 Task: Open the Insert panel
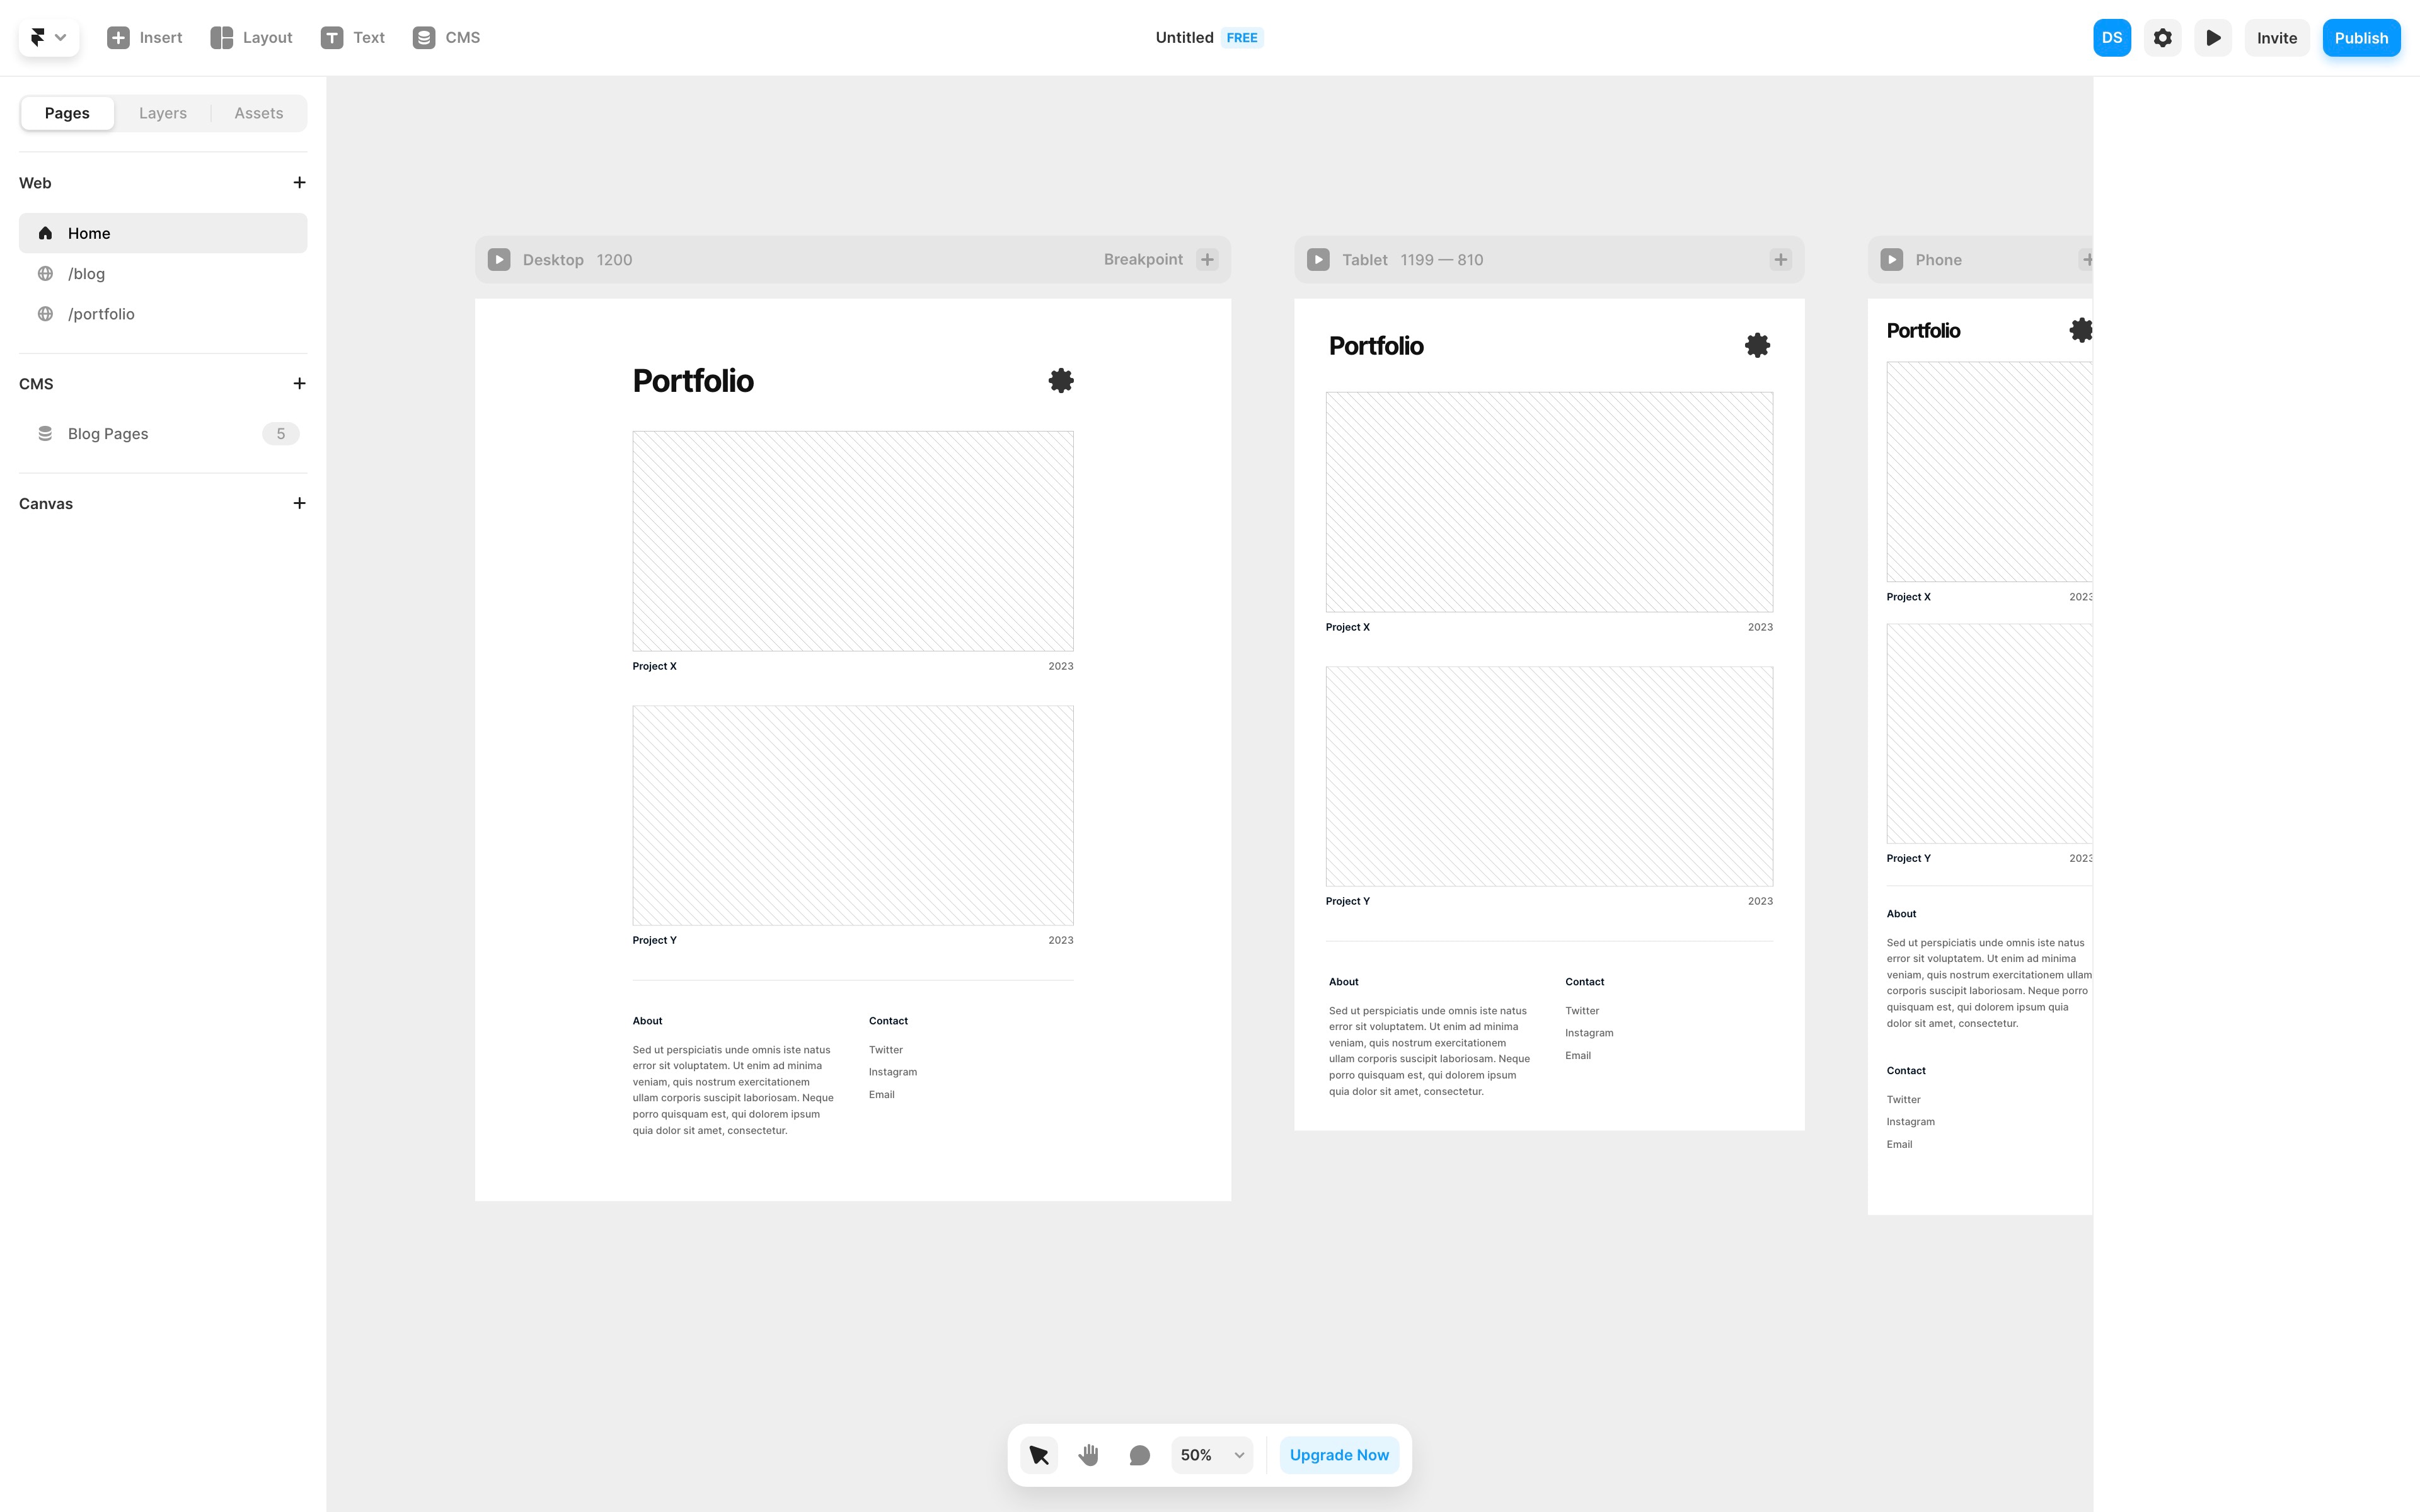[x=145, y=37]
